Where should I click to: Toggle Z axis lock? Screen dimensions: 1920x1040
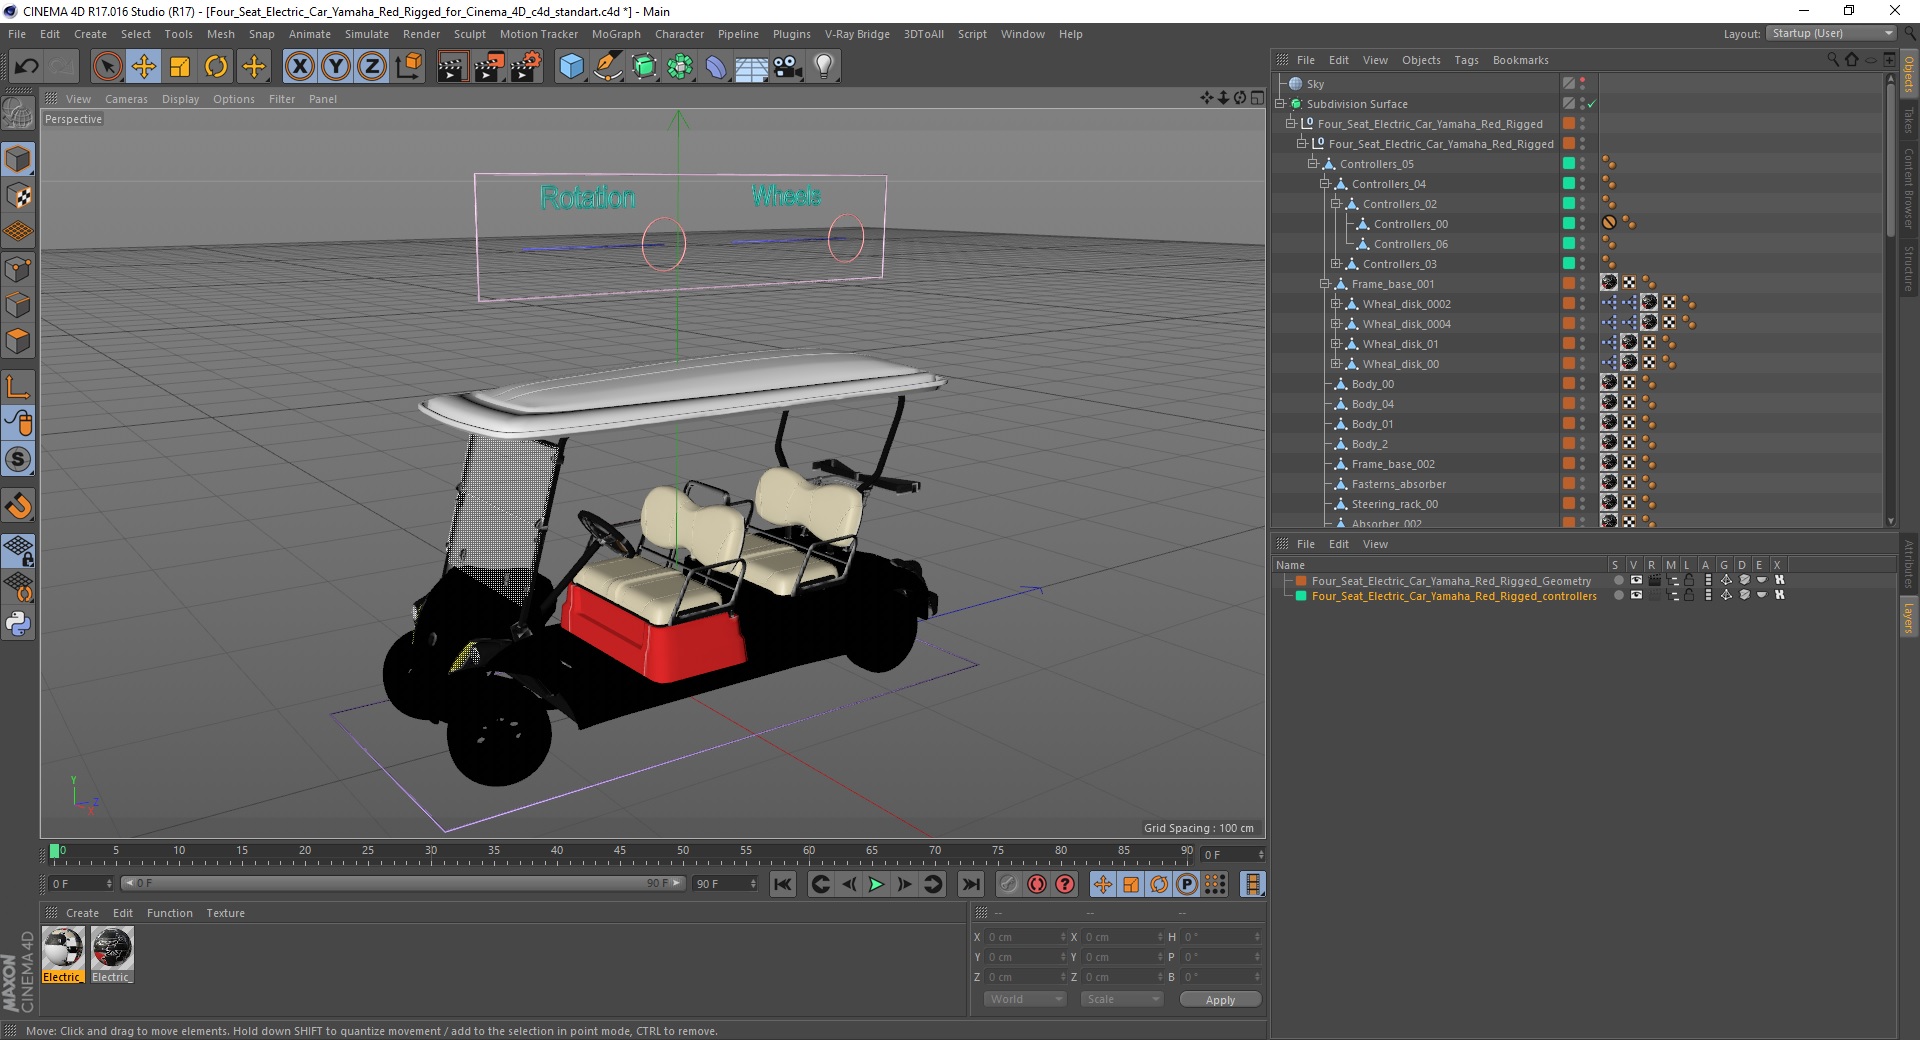tap(372, 67)
